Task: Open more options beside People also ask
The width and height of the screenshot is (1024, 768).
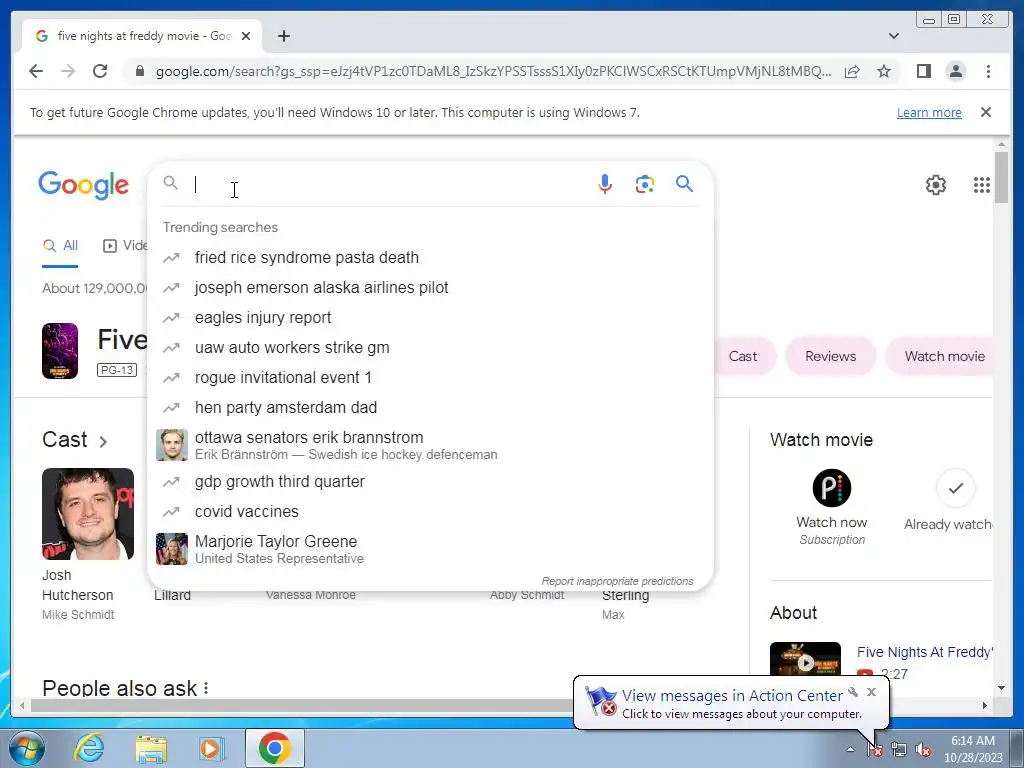Action: [206, 688]
